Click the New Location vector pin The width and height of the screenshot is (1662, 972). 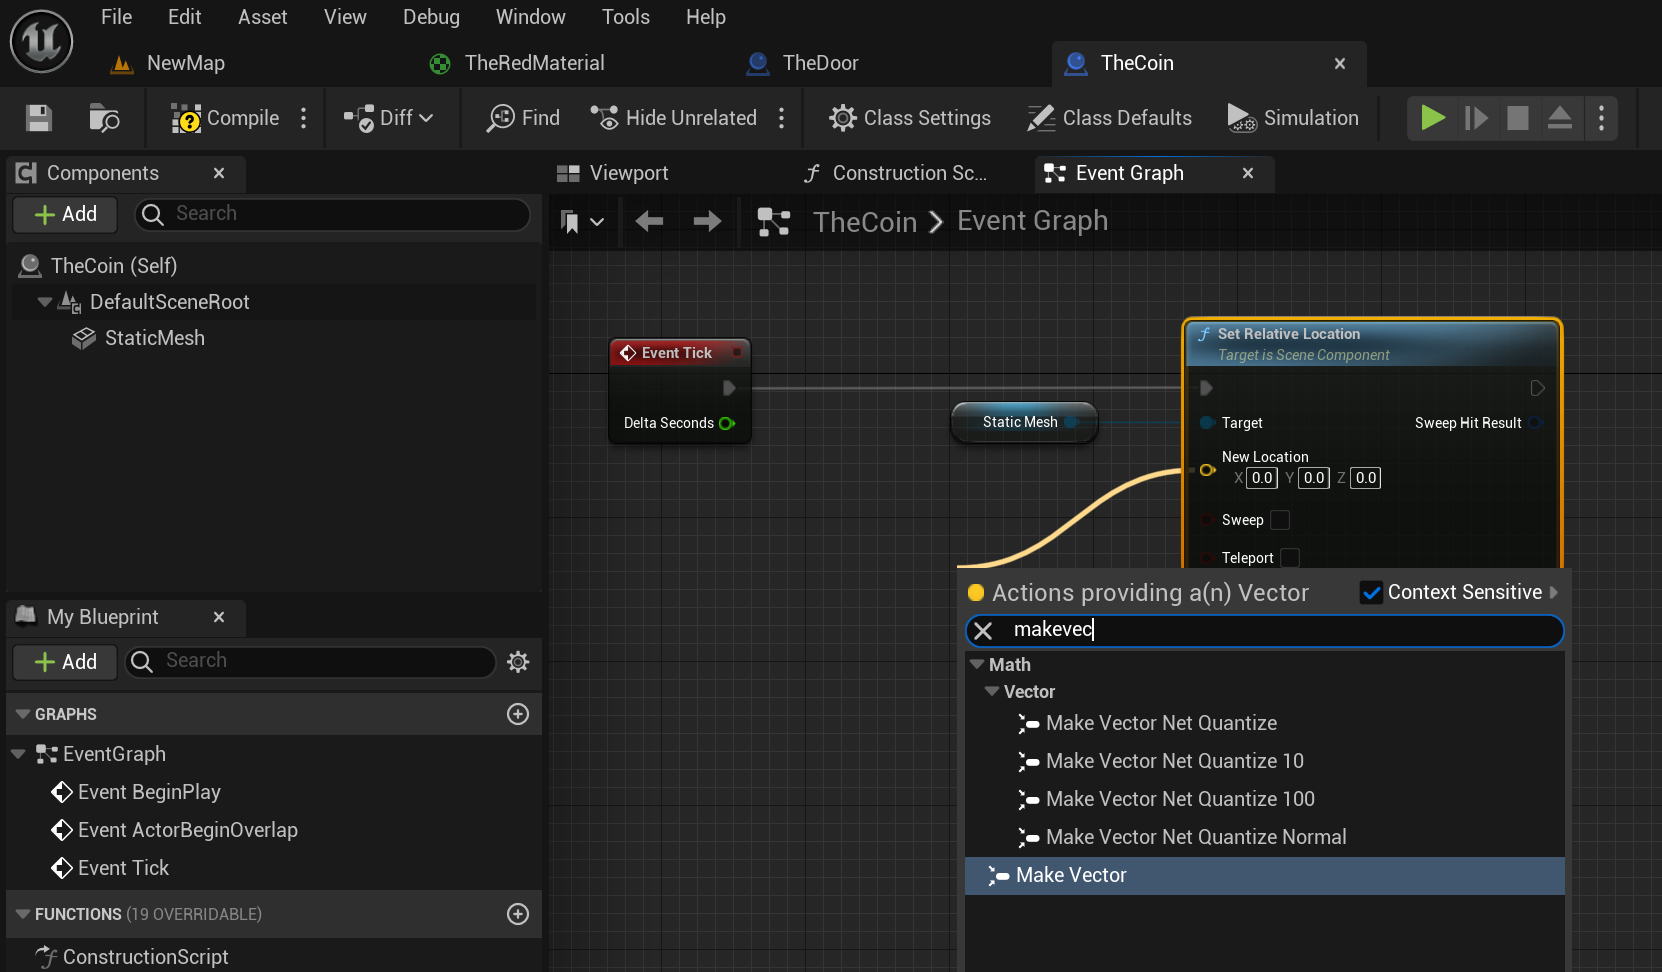1207,470
